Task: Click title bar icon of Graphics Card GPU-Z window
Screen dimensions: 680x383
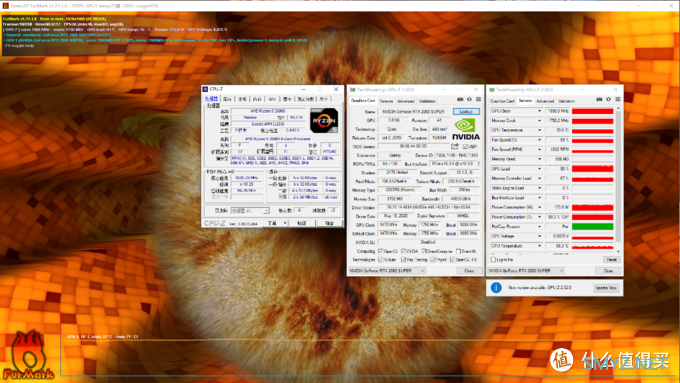Action: [x=353, y=90]
